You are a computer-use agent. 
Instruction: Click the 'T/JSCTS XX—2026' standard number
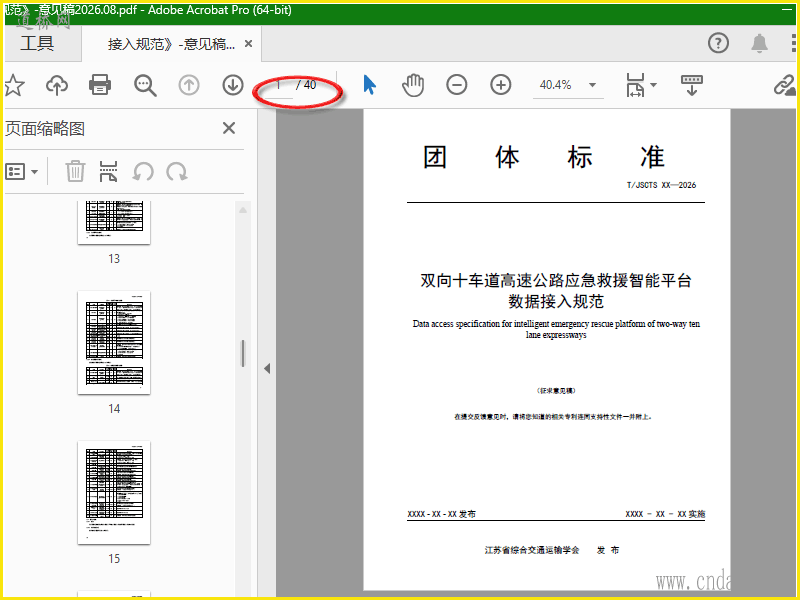[661, 185]
